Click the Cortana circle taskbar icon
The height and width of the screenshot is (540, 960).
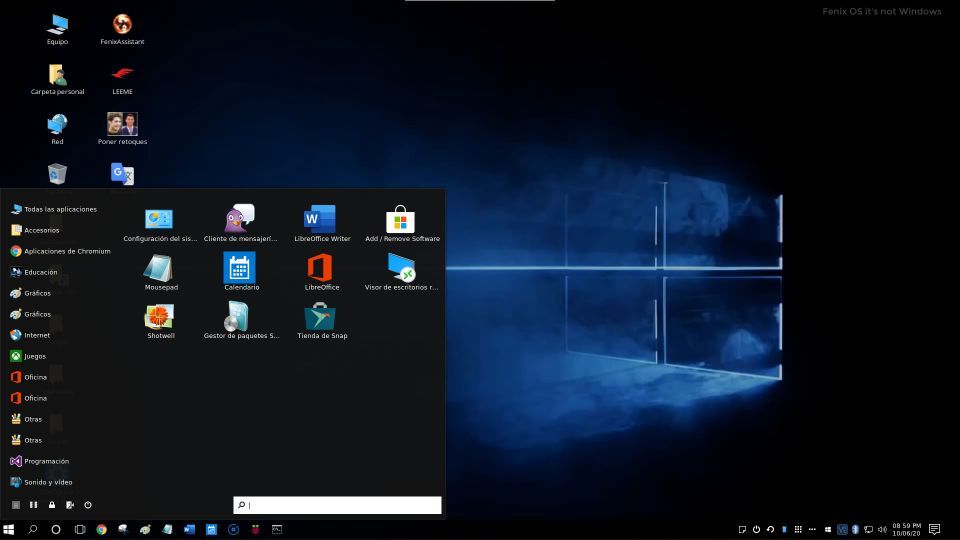pos(56,530)
